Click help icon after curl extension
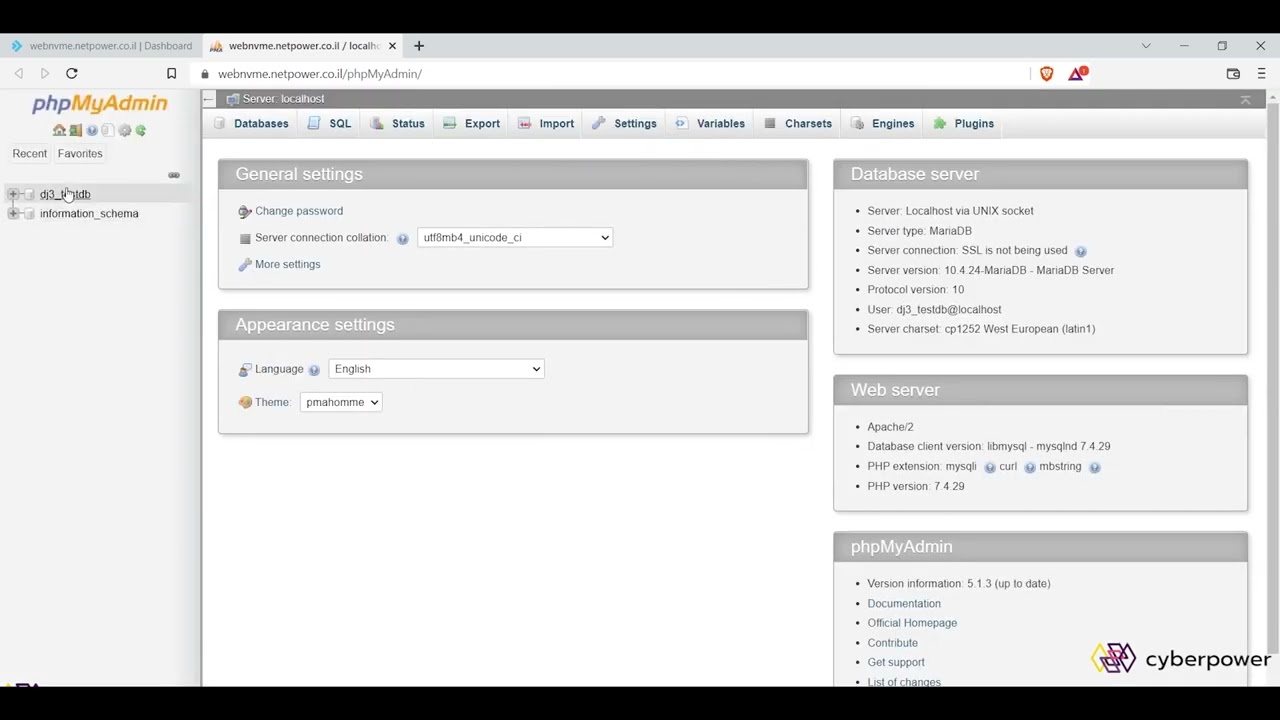1280x720 pixels. click(1029, 467)
